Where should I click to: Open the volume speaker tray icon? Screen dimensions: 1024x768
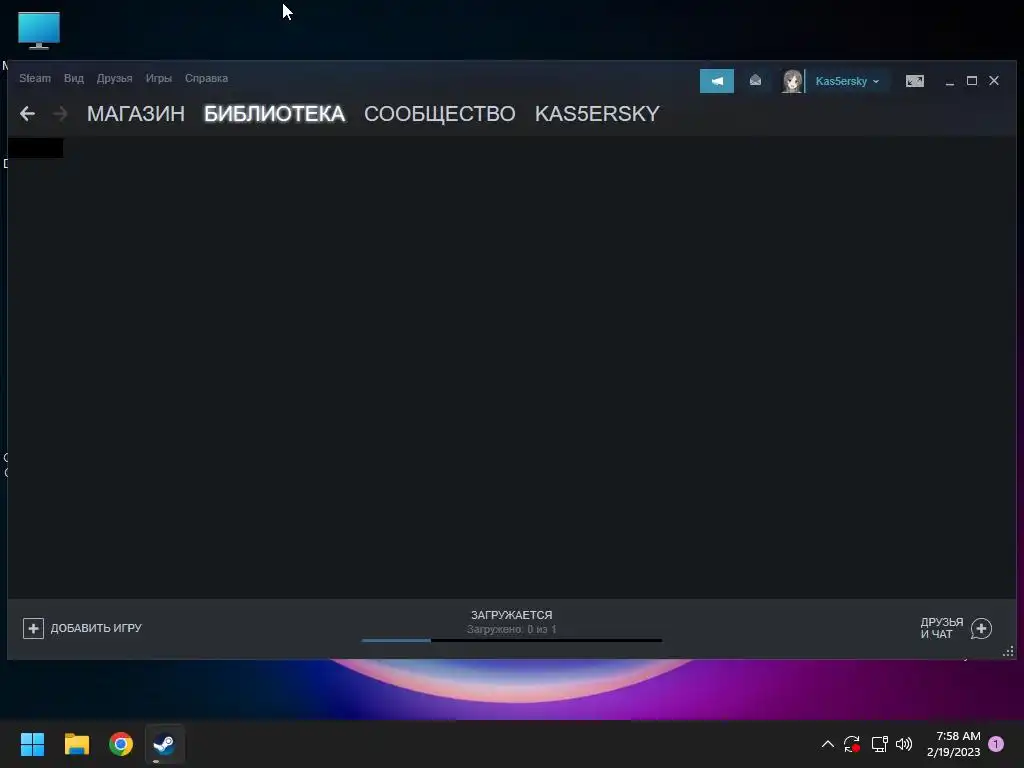(904, 744)
